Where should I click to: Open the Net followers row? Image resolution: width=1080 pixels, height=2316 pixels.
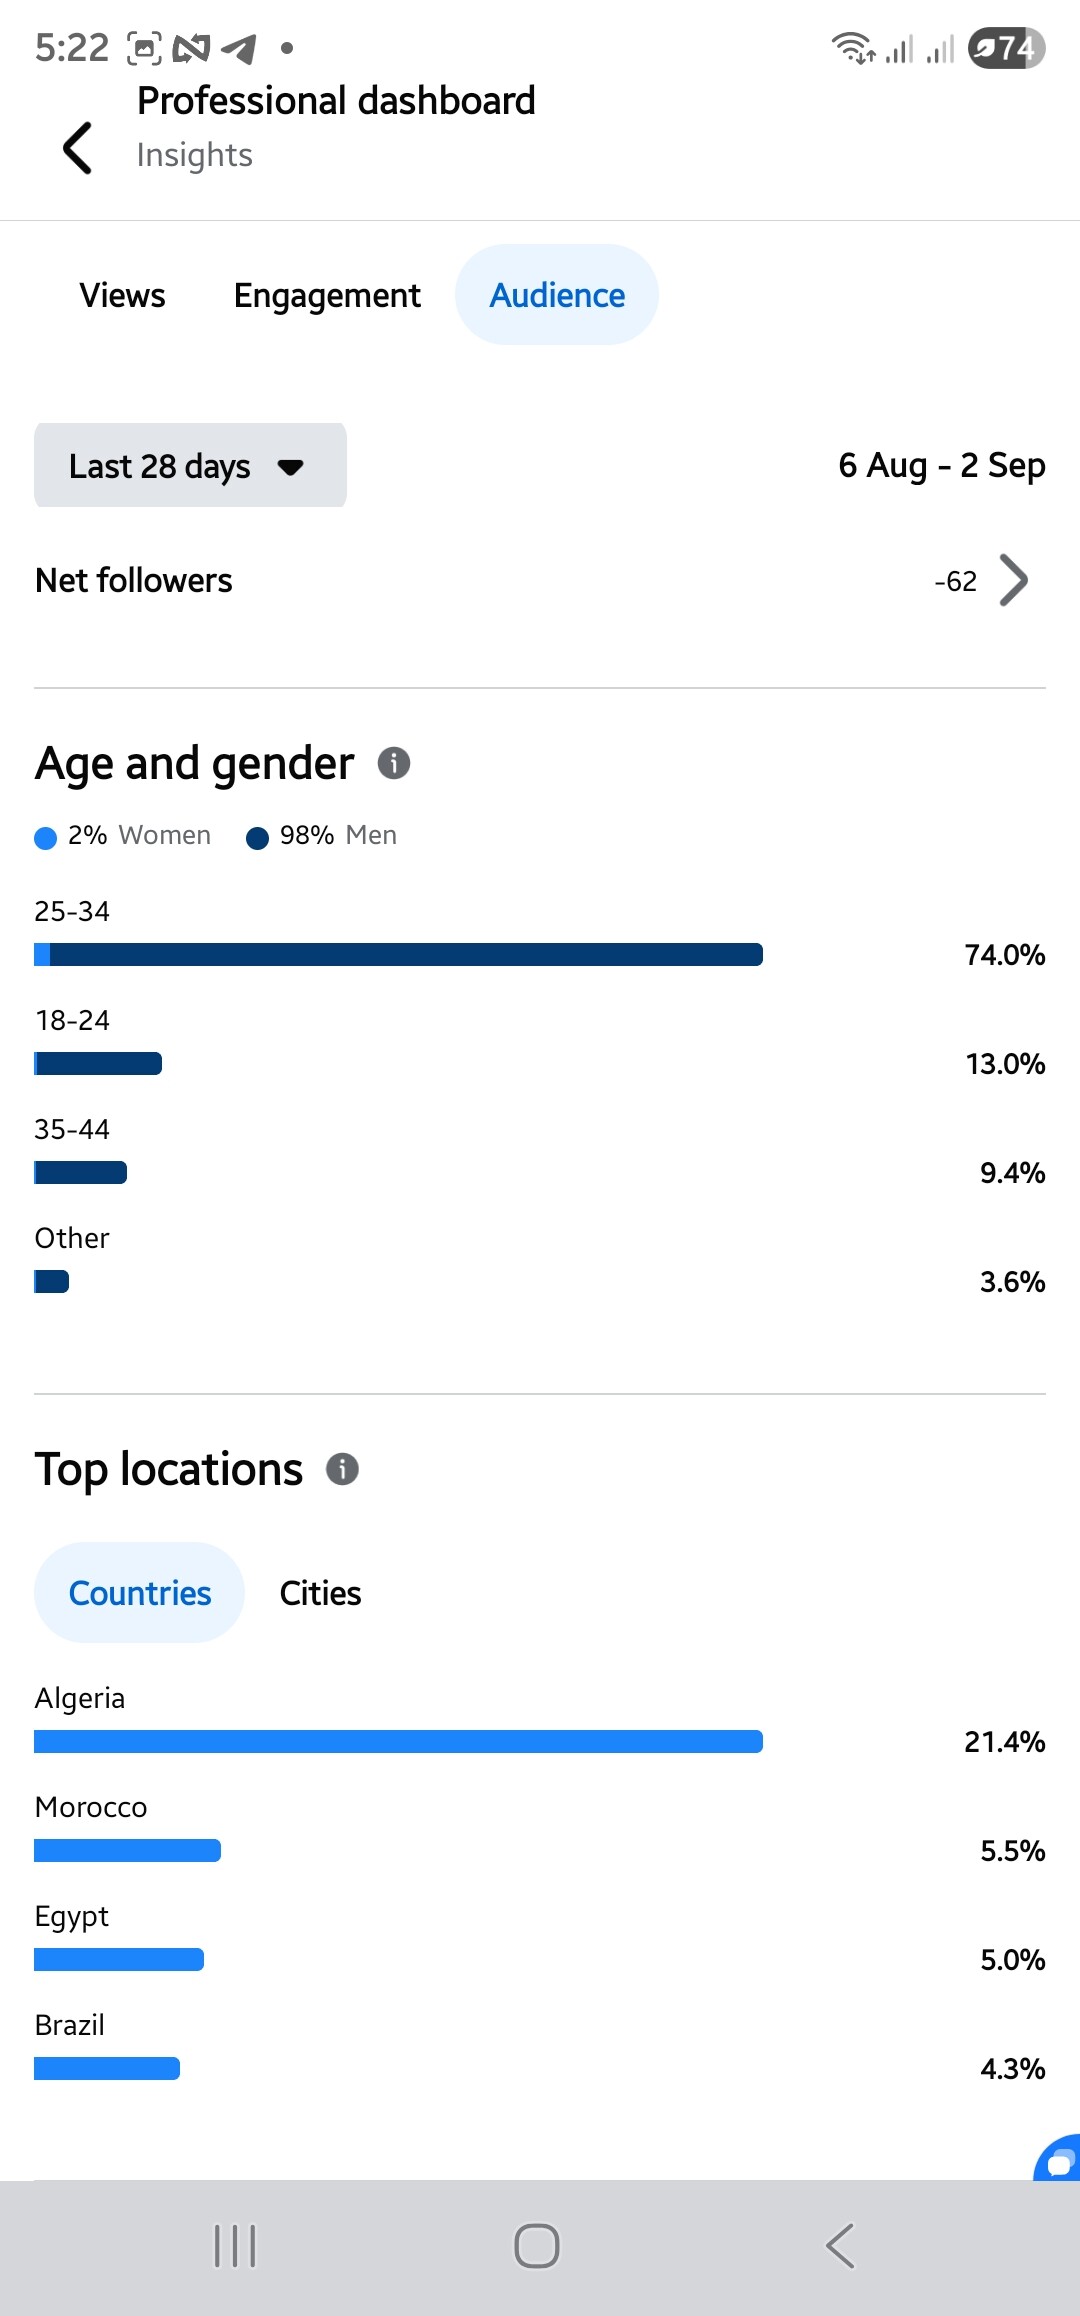coord(540,580)
